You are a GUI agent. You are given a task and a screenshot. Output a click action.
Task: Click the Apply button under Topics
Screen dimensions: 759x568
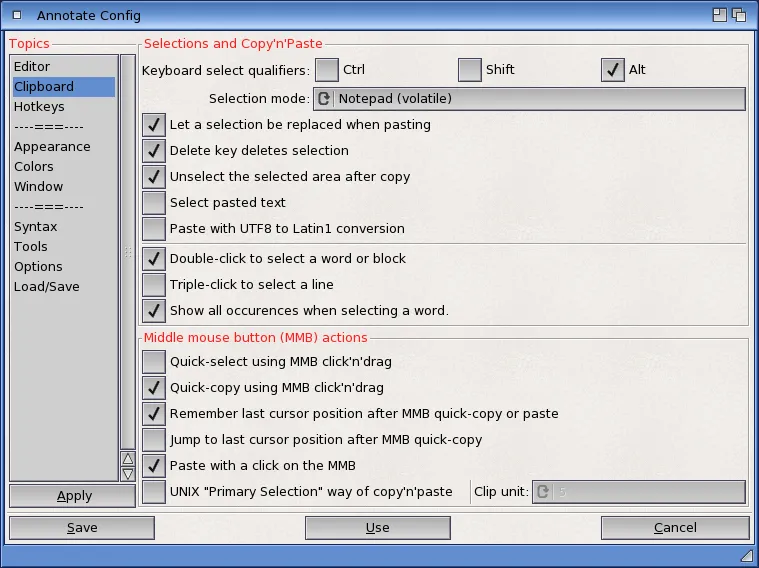74,496
